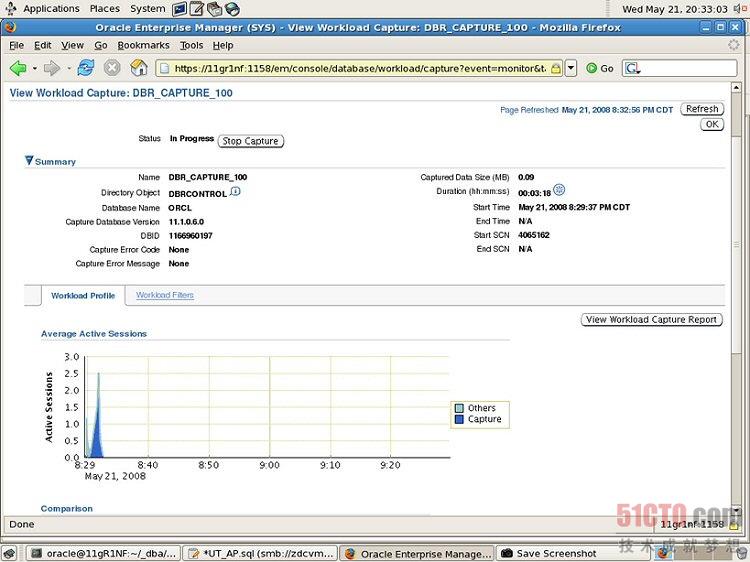
Task: Click the Capture legend color swatch
Action: (x=459, y=420)
